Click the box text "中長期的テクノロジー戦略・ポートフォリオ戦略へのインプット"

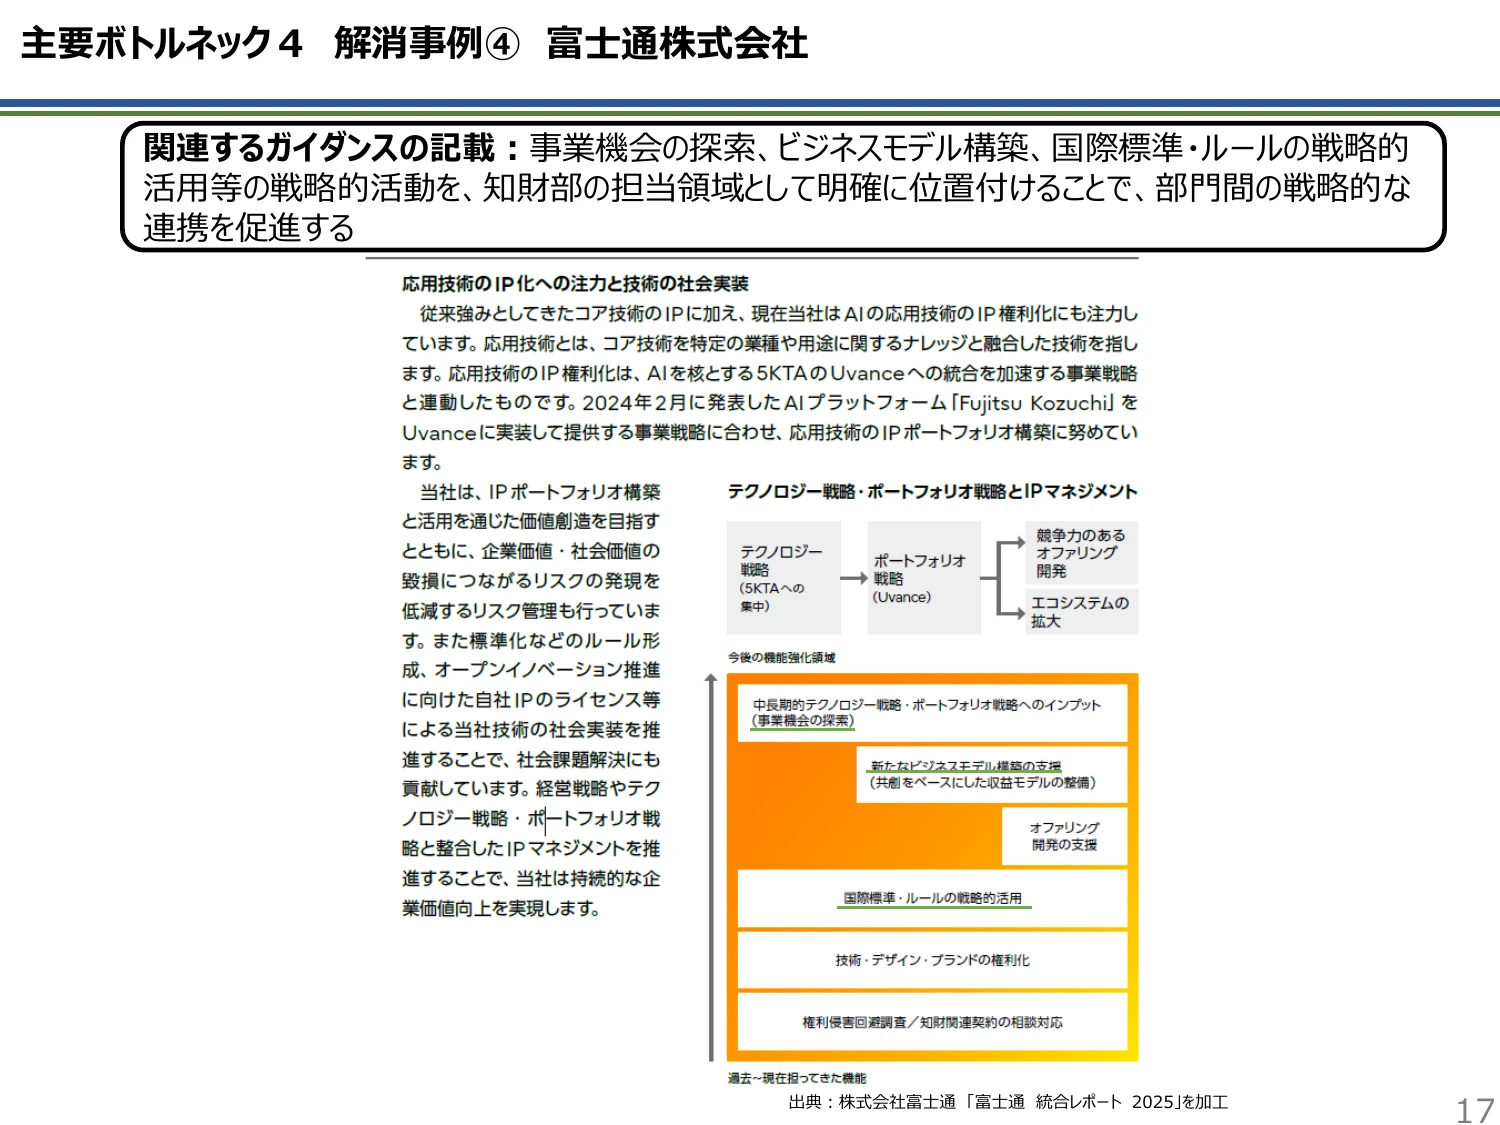pyautogui.click(x=927, y=705)
